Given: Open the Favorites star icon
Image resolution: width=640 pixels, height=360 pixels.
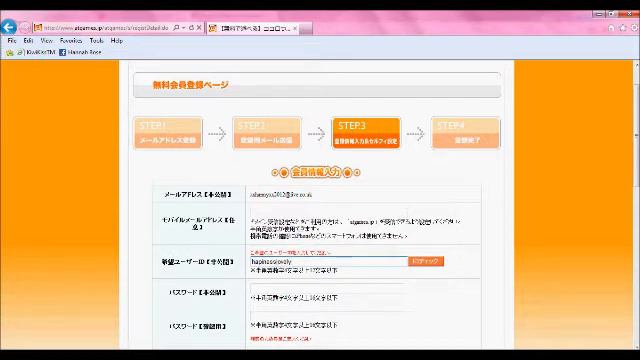Looking at the screenshot, I should point(622,28).
